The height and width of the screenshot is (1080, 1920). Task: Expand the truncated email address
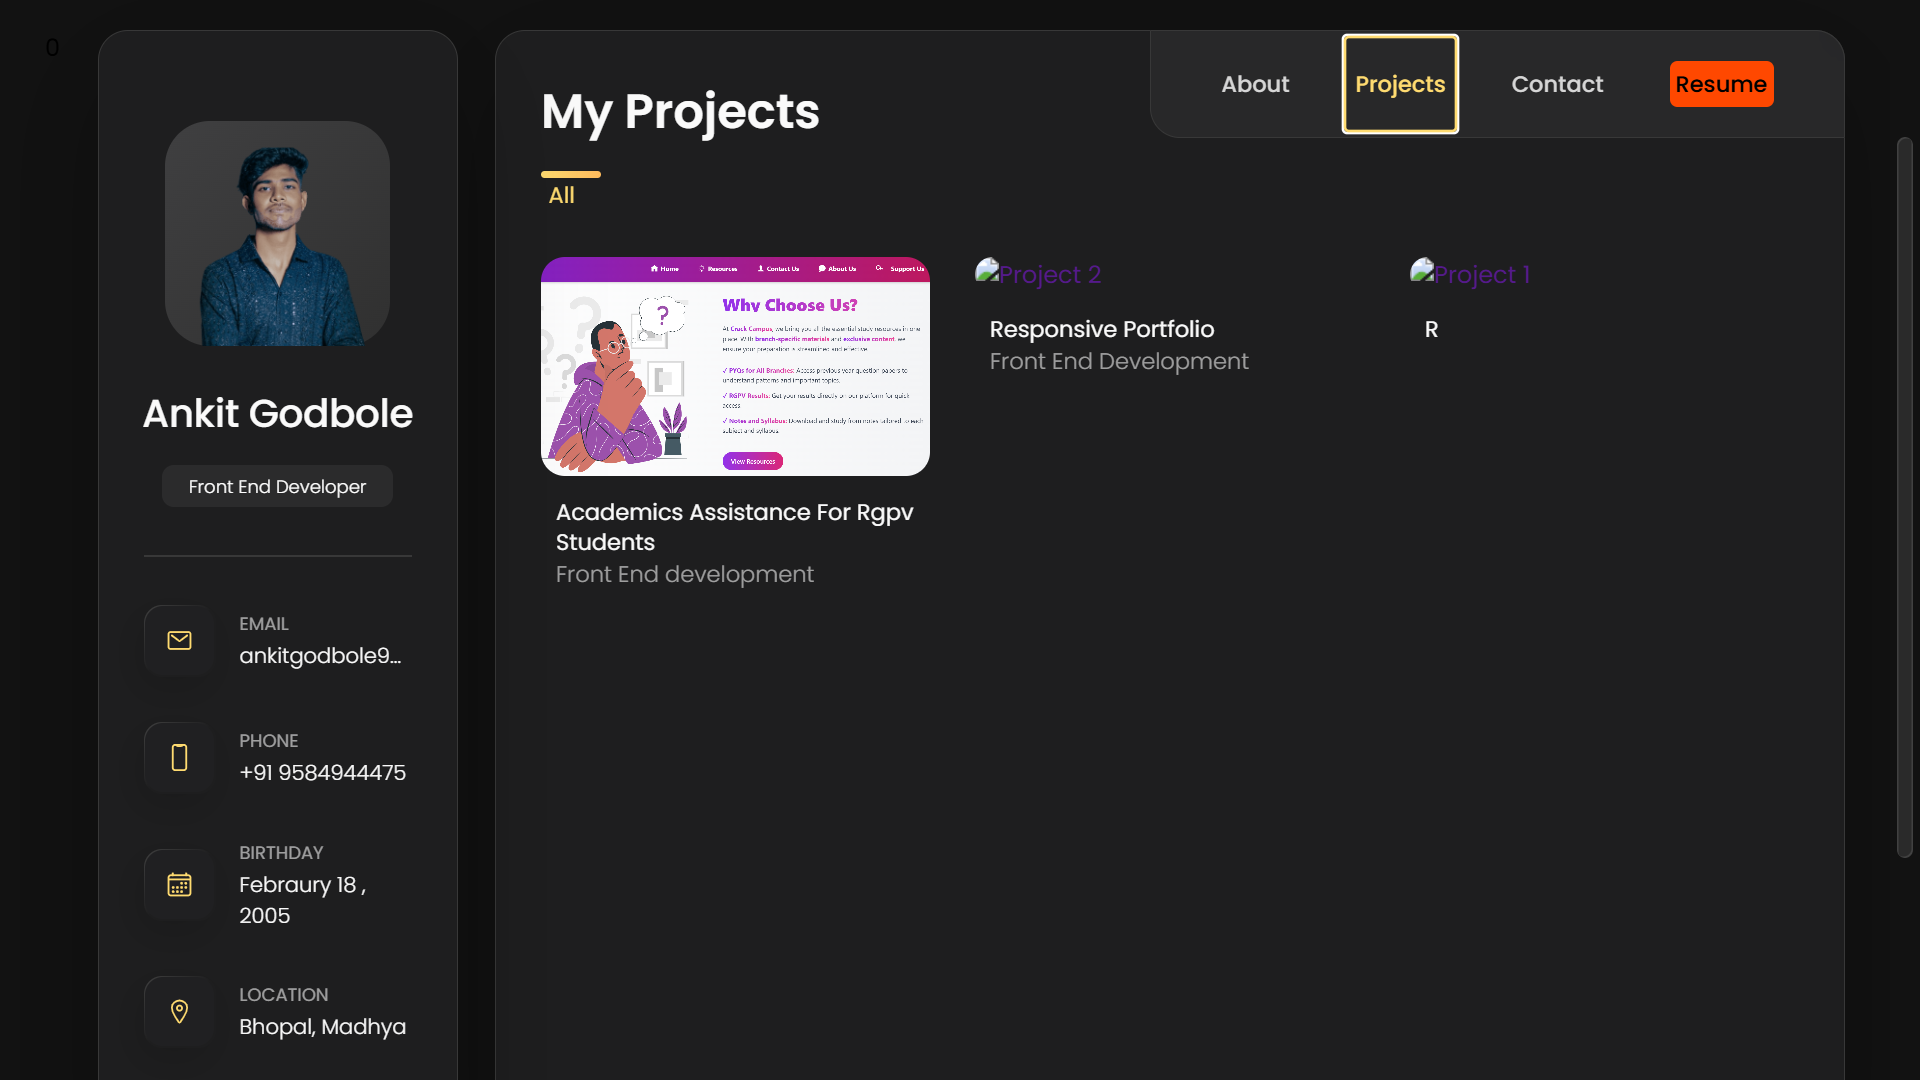tap(320, 656)
